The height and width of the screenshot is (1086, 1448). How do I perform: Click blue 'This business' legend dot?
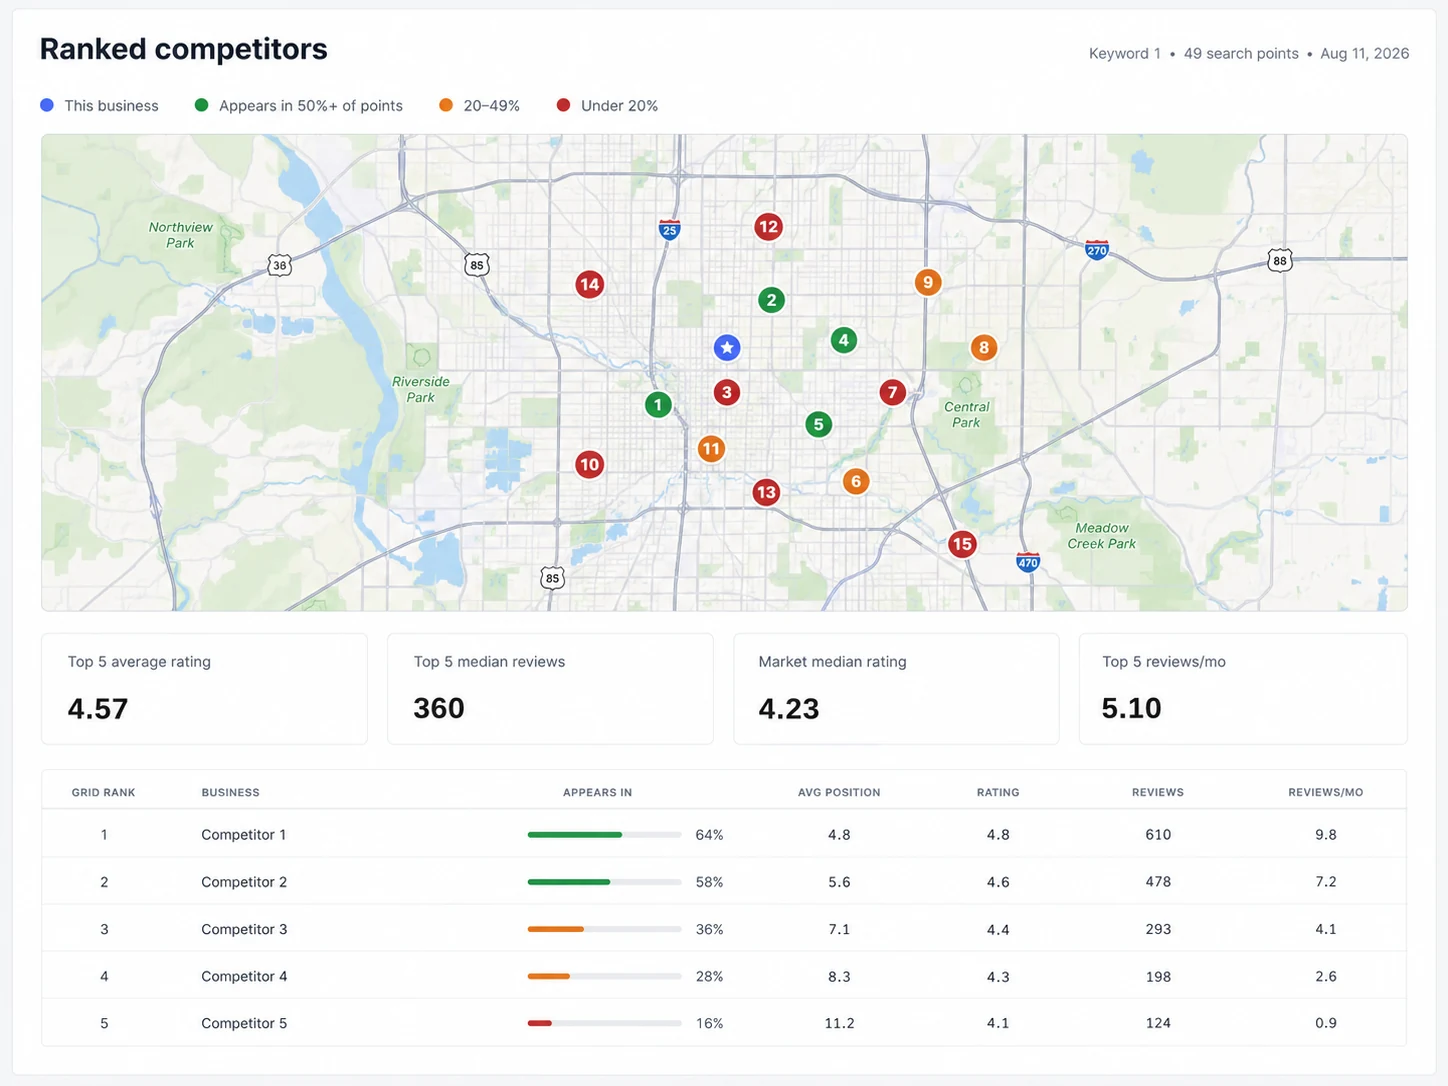tap(47, 105)
